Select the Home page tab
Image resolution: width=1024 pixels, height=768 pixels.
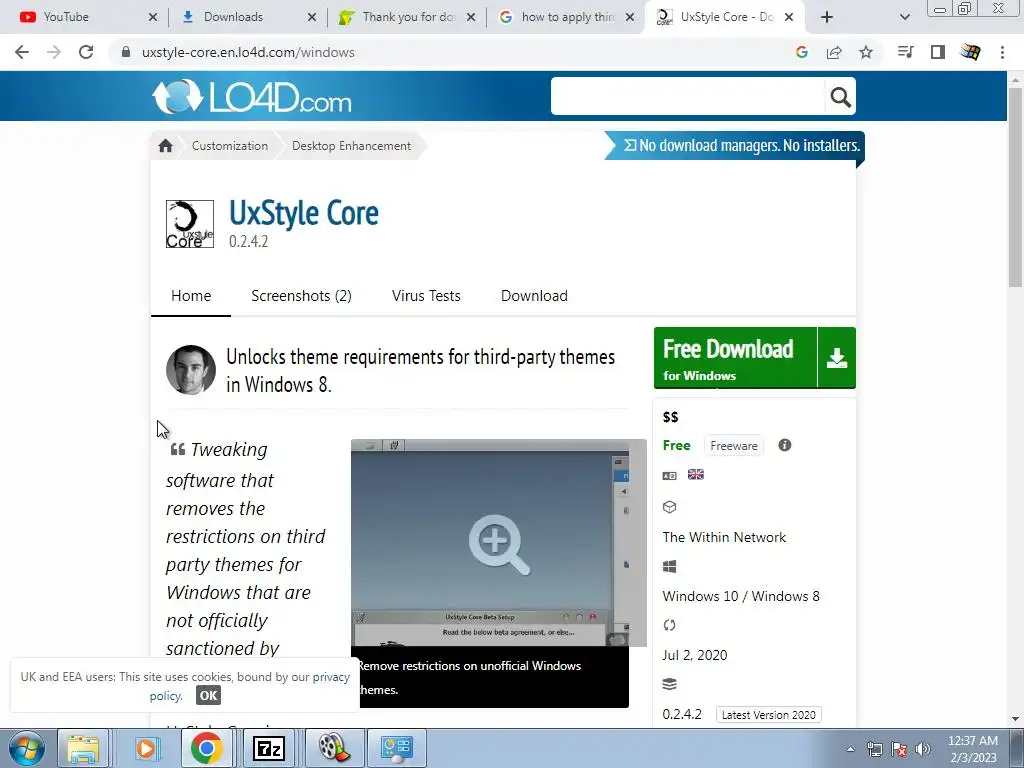[x=191, y=296]
